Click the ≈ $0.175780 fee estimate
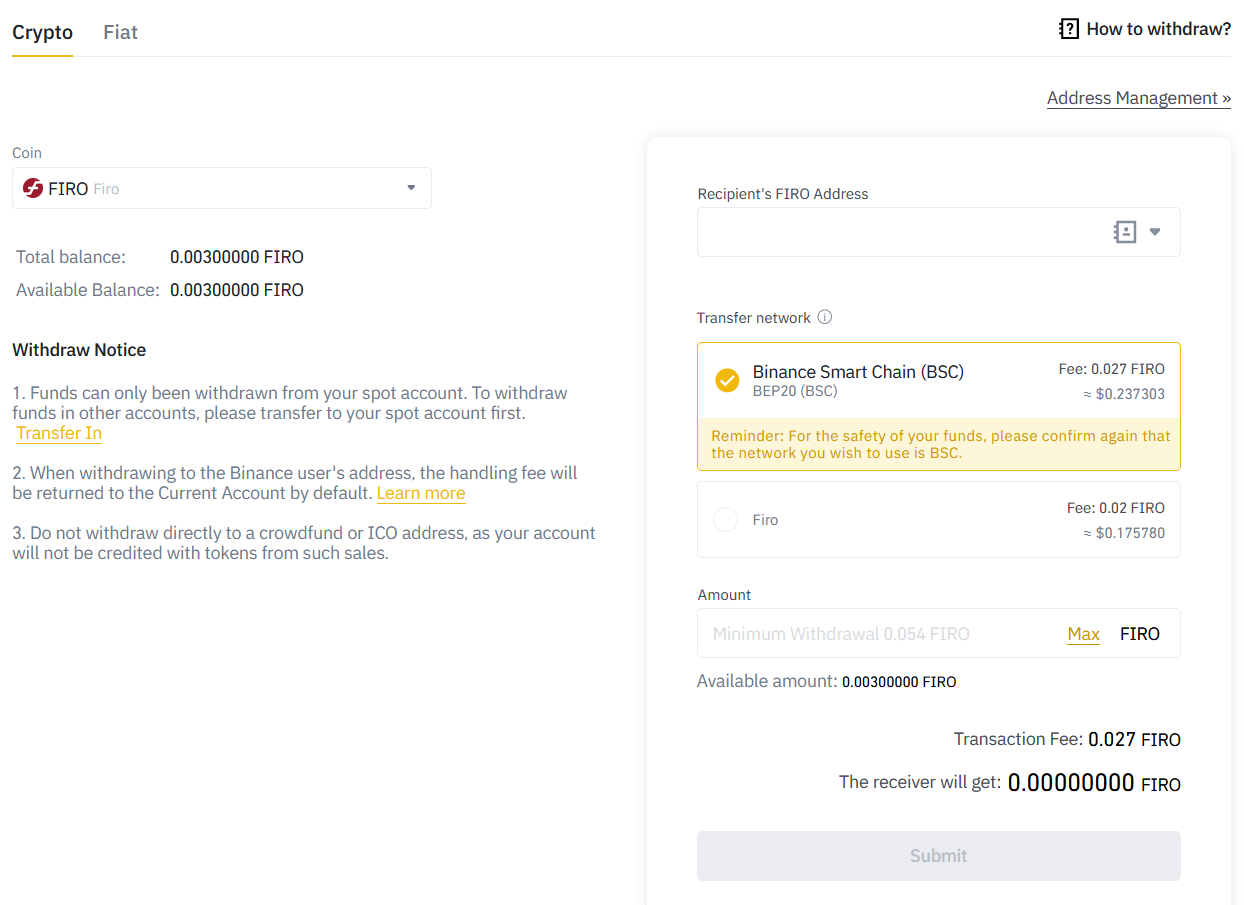1244x905 pixels. tap(1124, 533)
